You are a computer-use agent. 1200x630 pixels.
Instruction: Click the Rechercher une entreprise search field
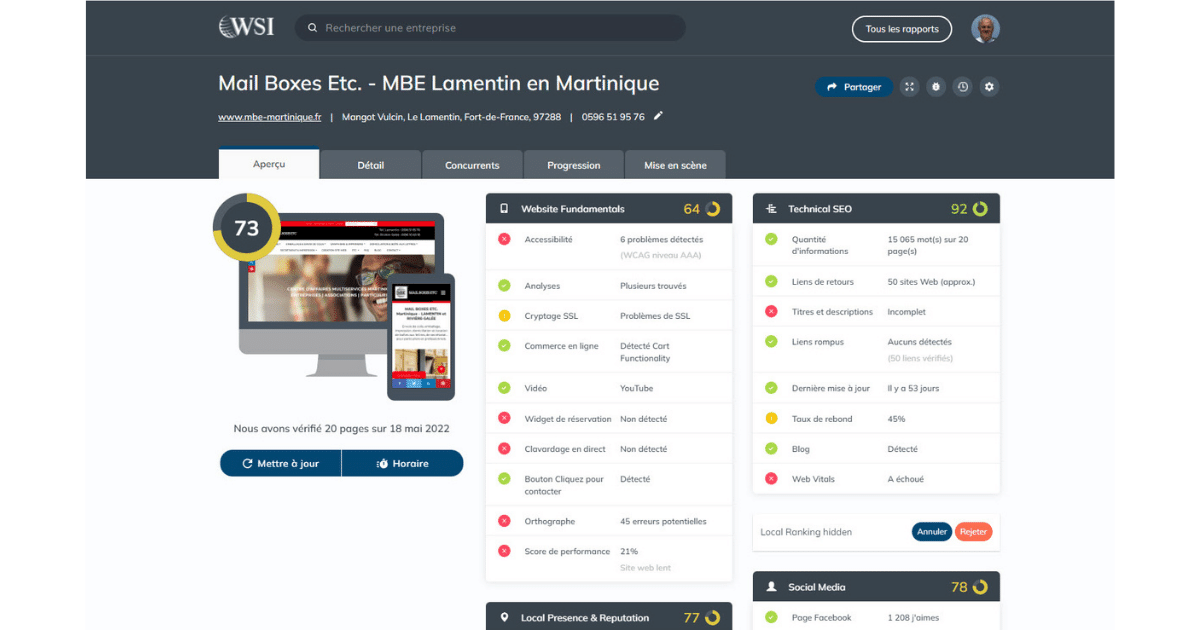pyautogui.click(x=490, y=28)
